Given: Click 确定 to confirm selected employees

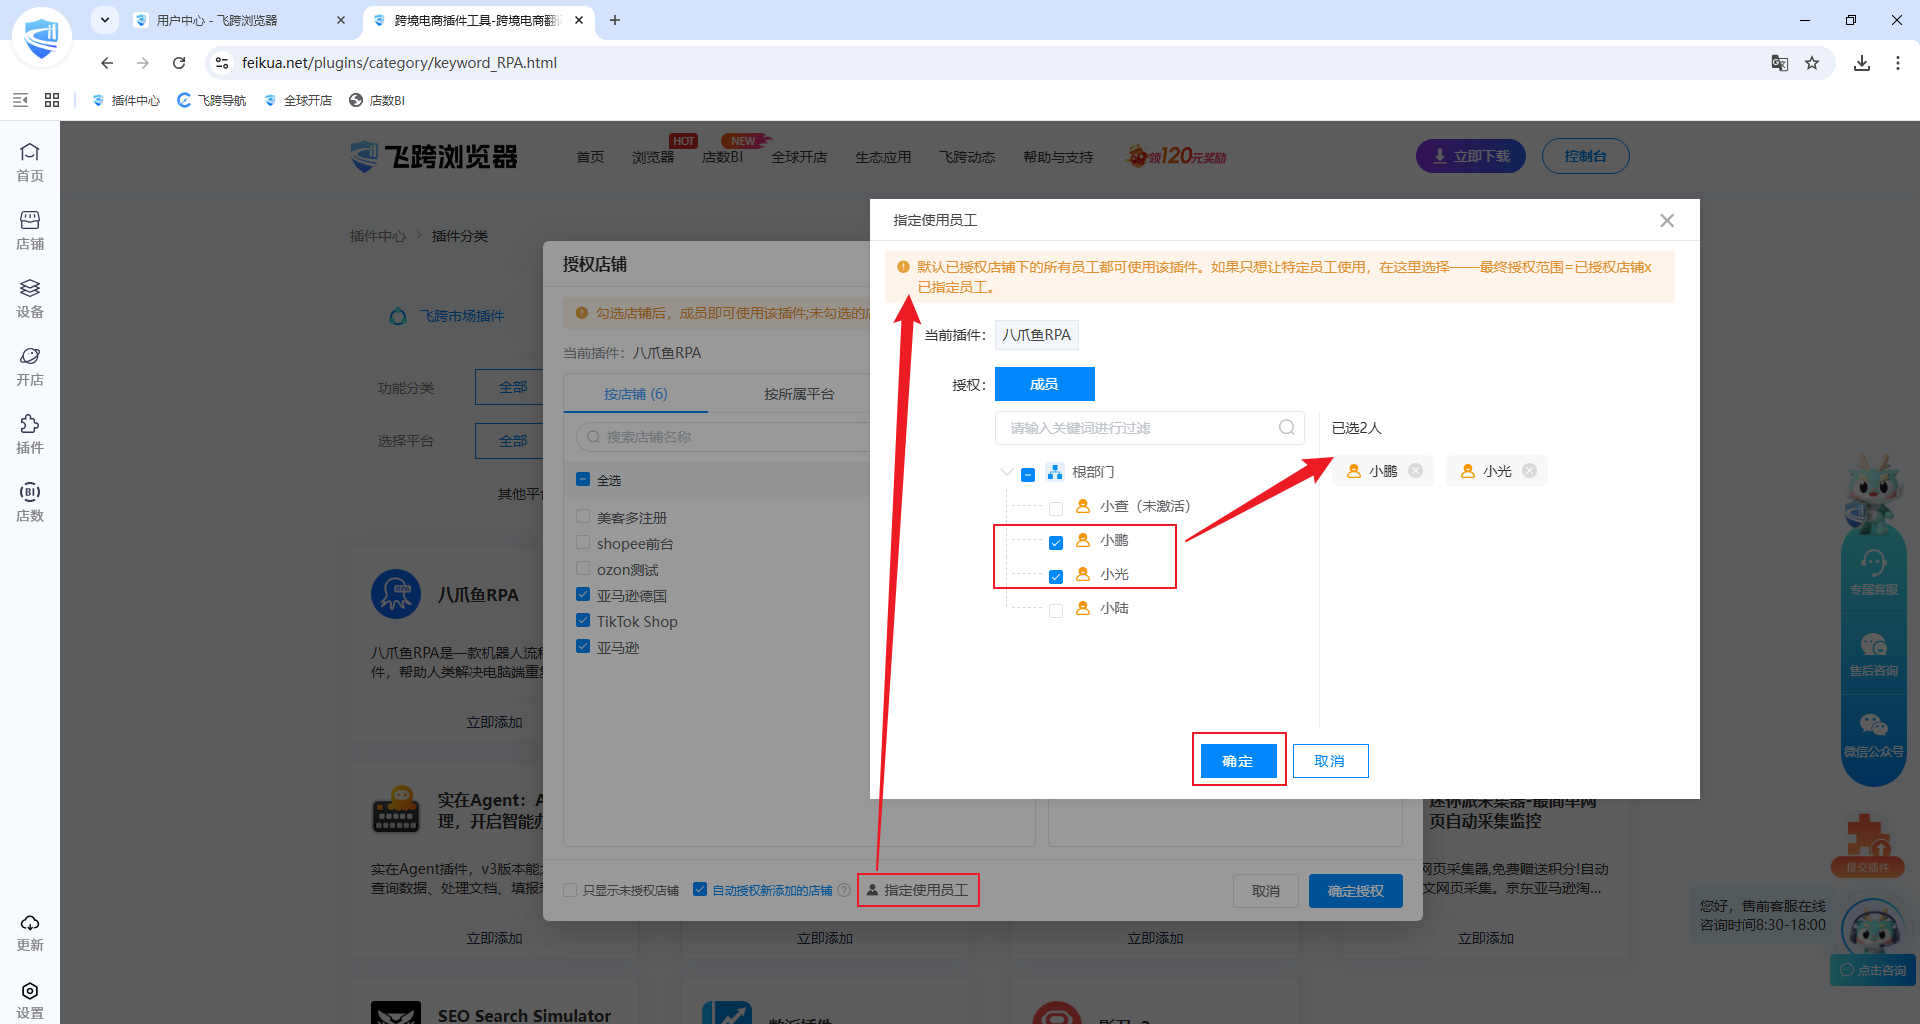Looking at the screenshot, I should [1238, 761].
